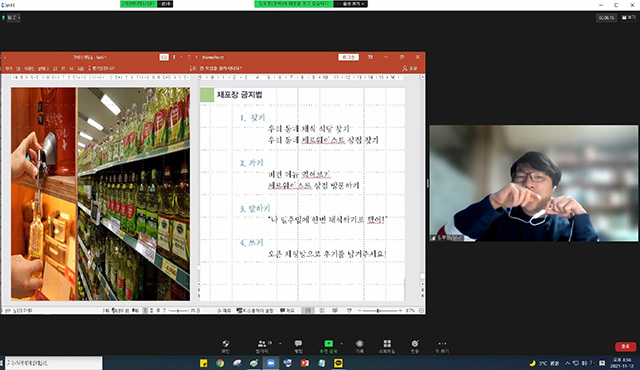Switch to Reading view in status bar
Viewport: 640px width, 370px height.
pyautogui.click(x=335, y=310)
